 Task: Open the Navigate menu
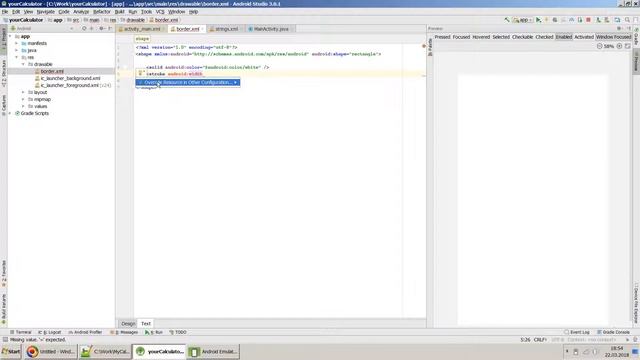tap(45, 12)
